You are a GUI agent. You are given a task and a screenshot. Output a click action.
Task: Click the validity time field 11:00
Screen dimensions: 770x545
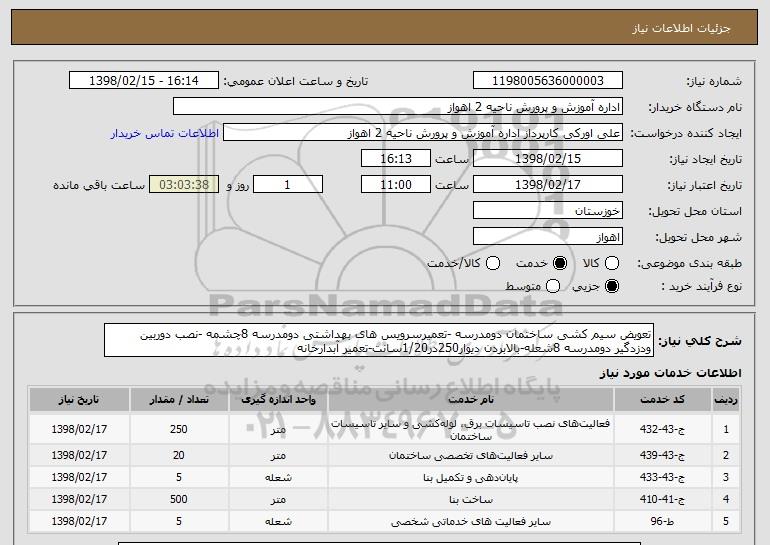[396, 185]
